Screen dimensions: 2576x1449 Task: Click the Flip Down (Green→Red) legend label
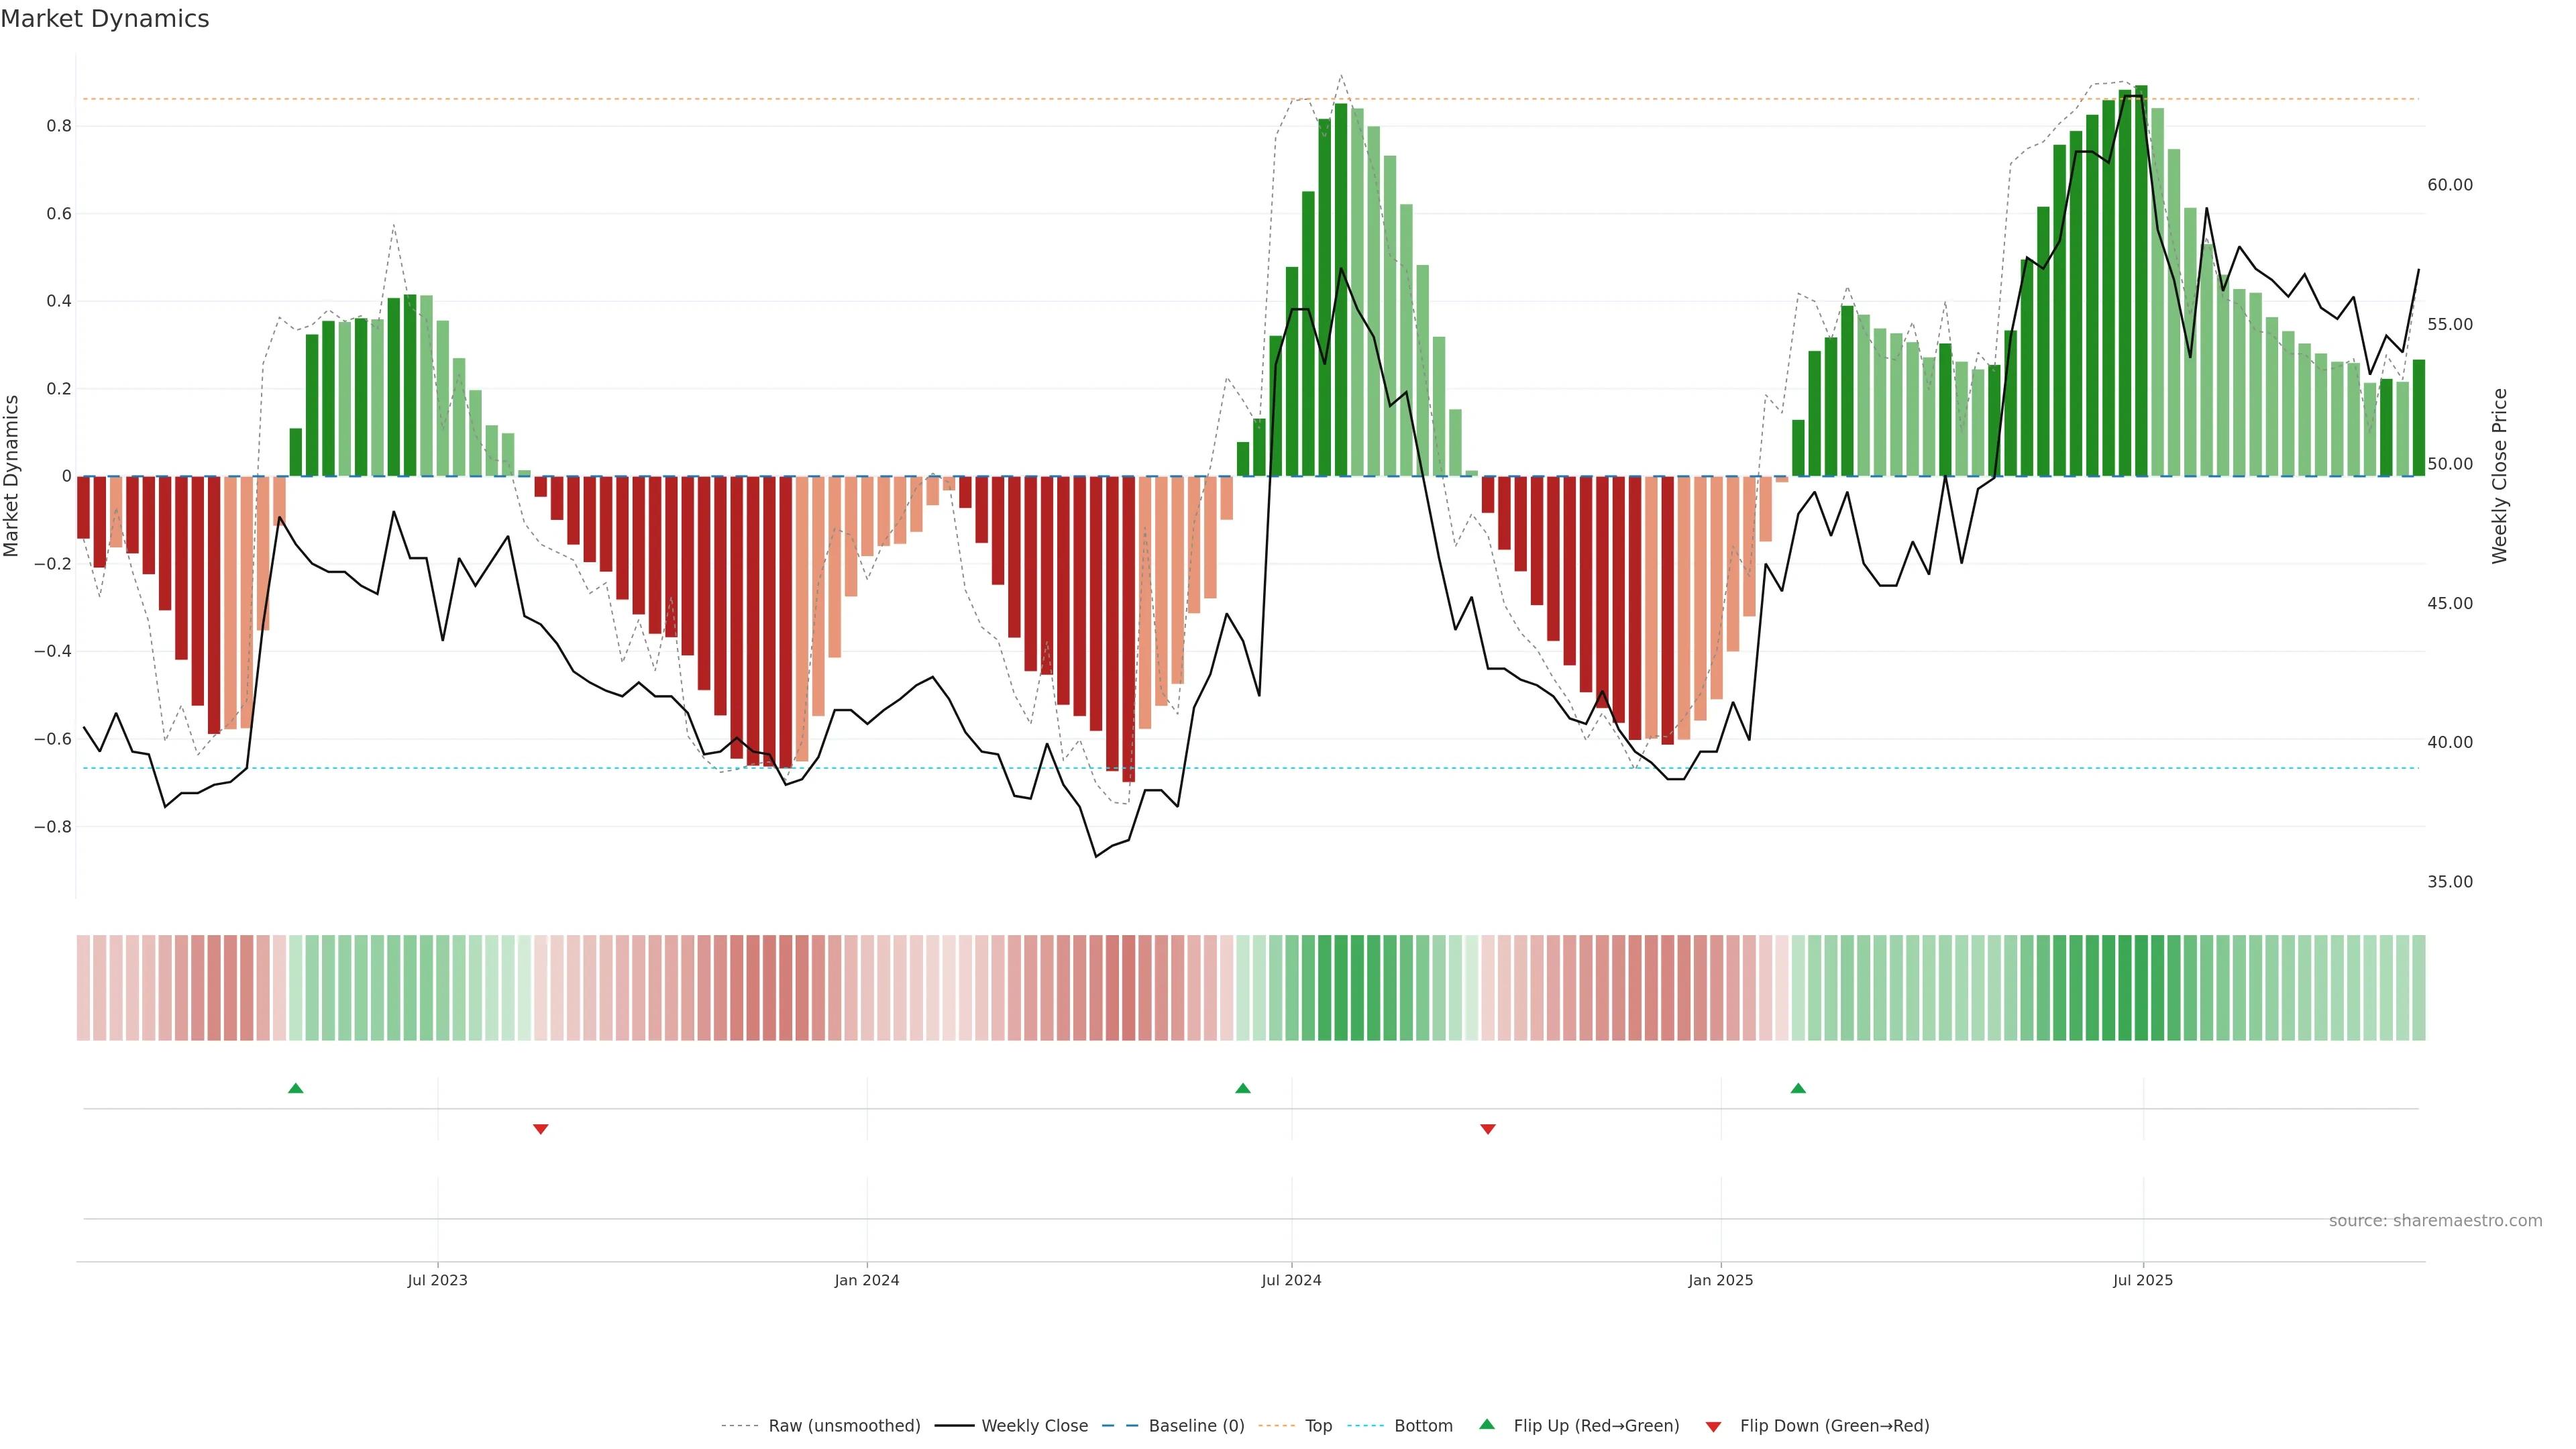(1834, 1426)
